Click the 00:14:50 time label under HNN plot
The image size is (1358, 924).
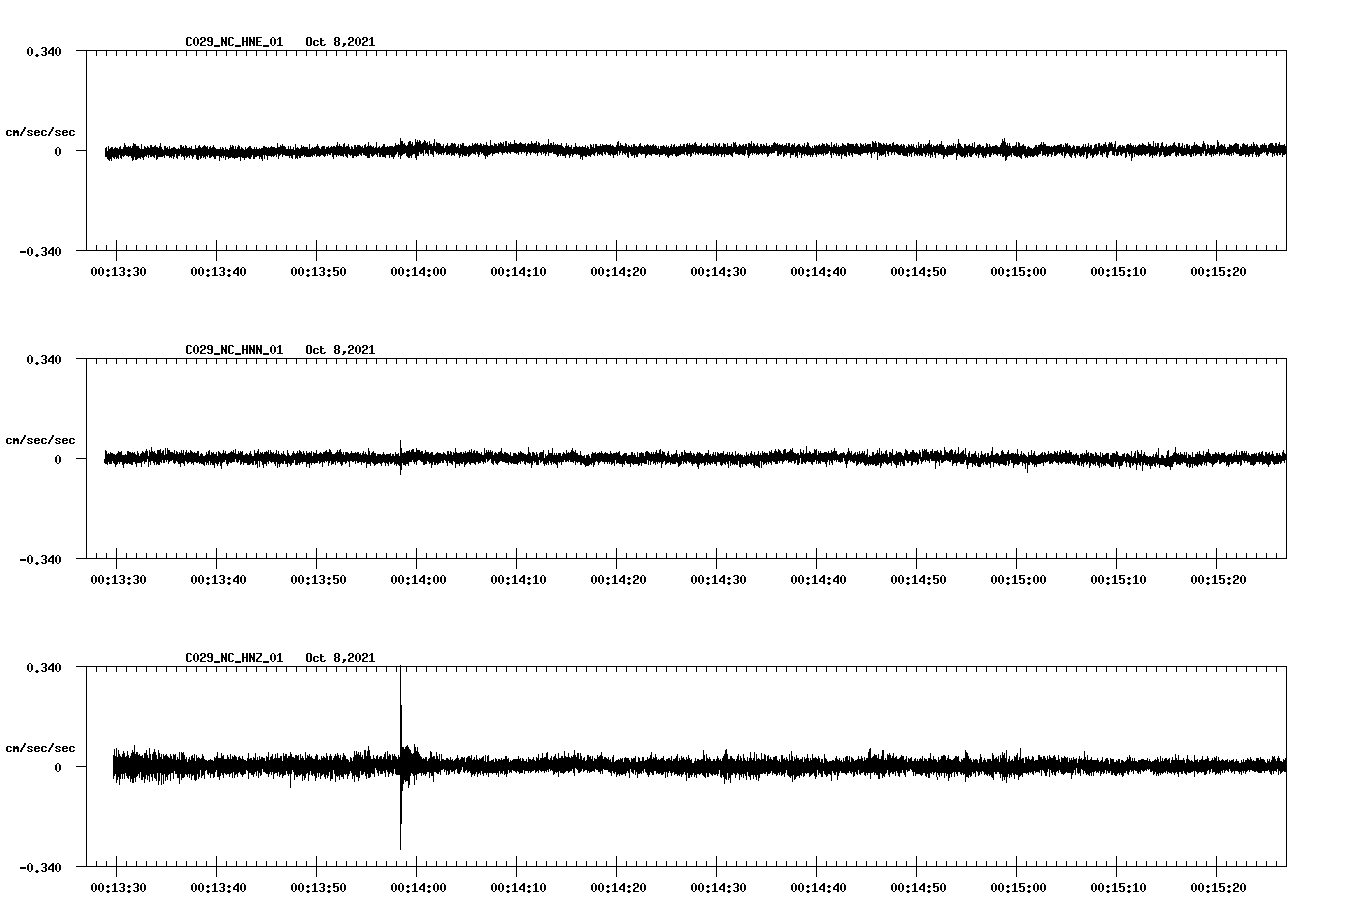point(918,580)
